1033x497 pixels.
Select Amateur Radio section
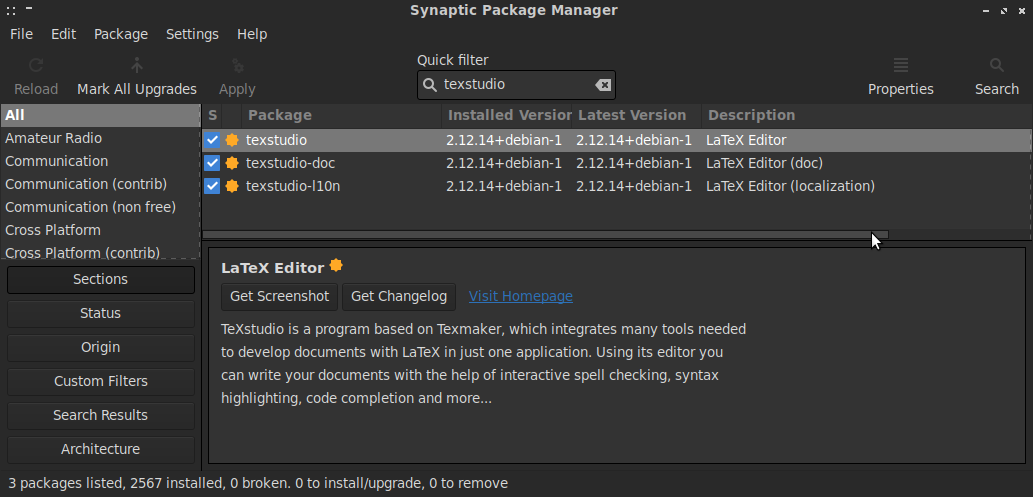tap(100, 138)
